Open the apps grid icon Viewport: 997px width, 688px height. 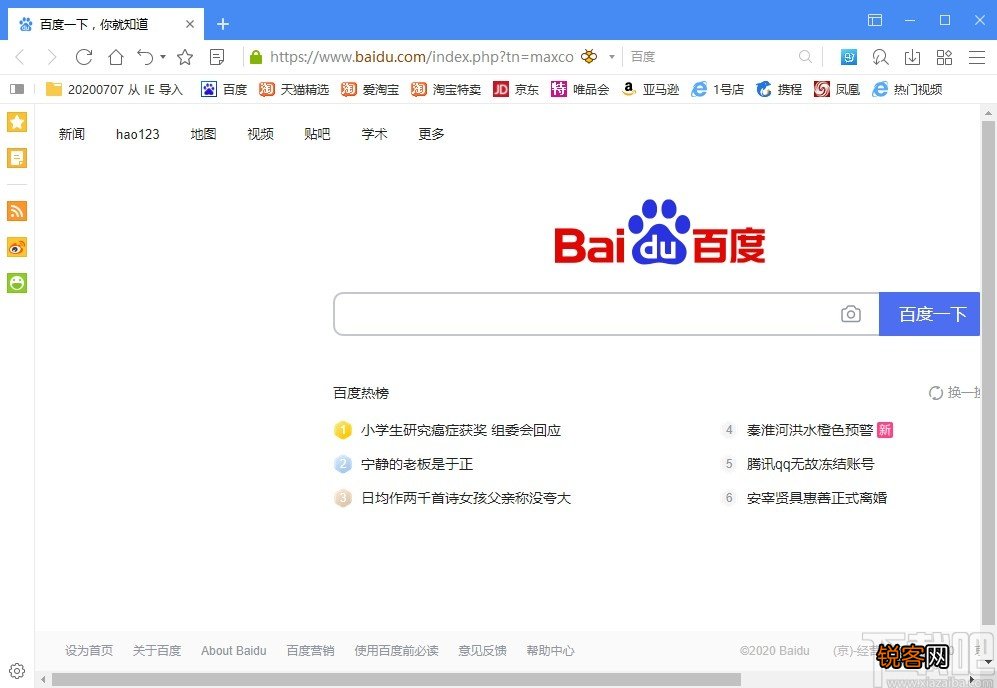pyautogui.click(x=944, y=57)
